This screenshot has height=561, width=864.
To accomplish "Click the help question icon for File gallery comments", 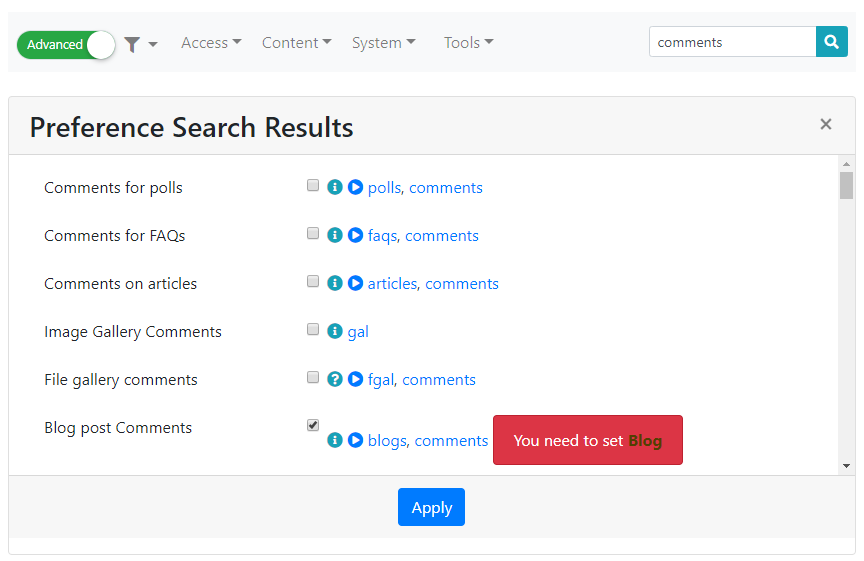I will 335,379.
